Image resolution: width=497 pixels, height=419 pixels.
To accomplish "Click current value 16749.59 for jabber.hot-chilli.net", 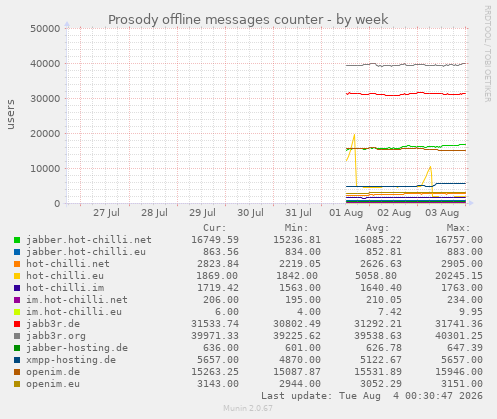I will 215,240.
